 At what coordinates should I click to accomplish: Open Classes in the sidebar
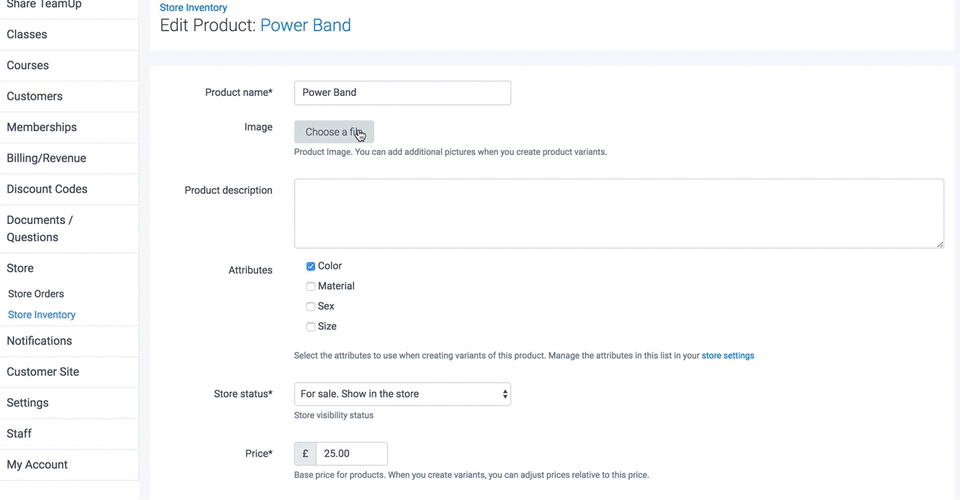click(27, 34)
